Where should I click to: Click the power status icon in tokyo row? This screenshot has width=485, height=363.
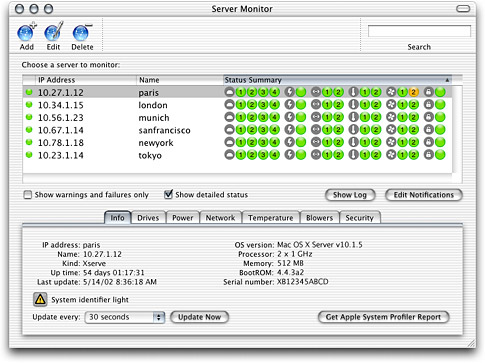289,155
